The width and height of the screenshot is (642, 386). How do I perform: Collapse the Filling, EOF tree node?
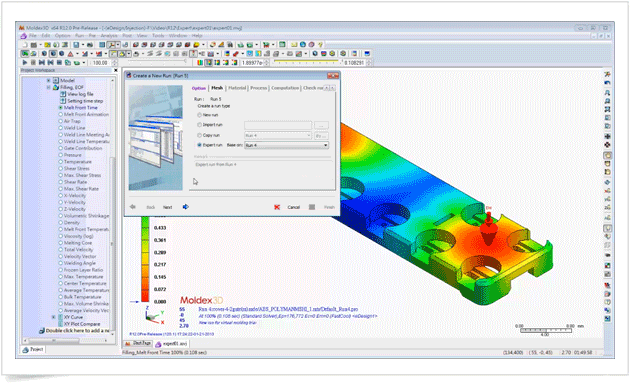pyautogui.click(x=48, y=87)
